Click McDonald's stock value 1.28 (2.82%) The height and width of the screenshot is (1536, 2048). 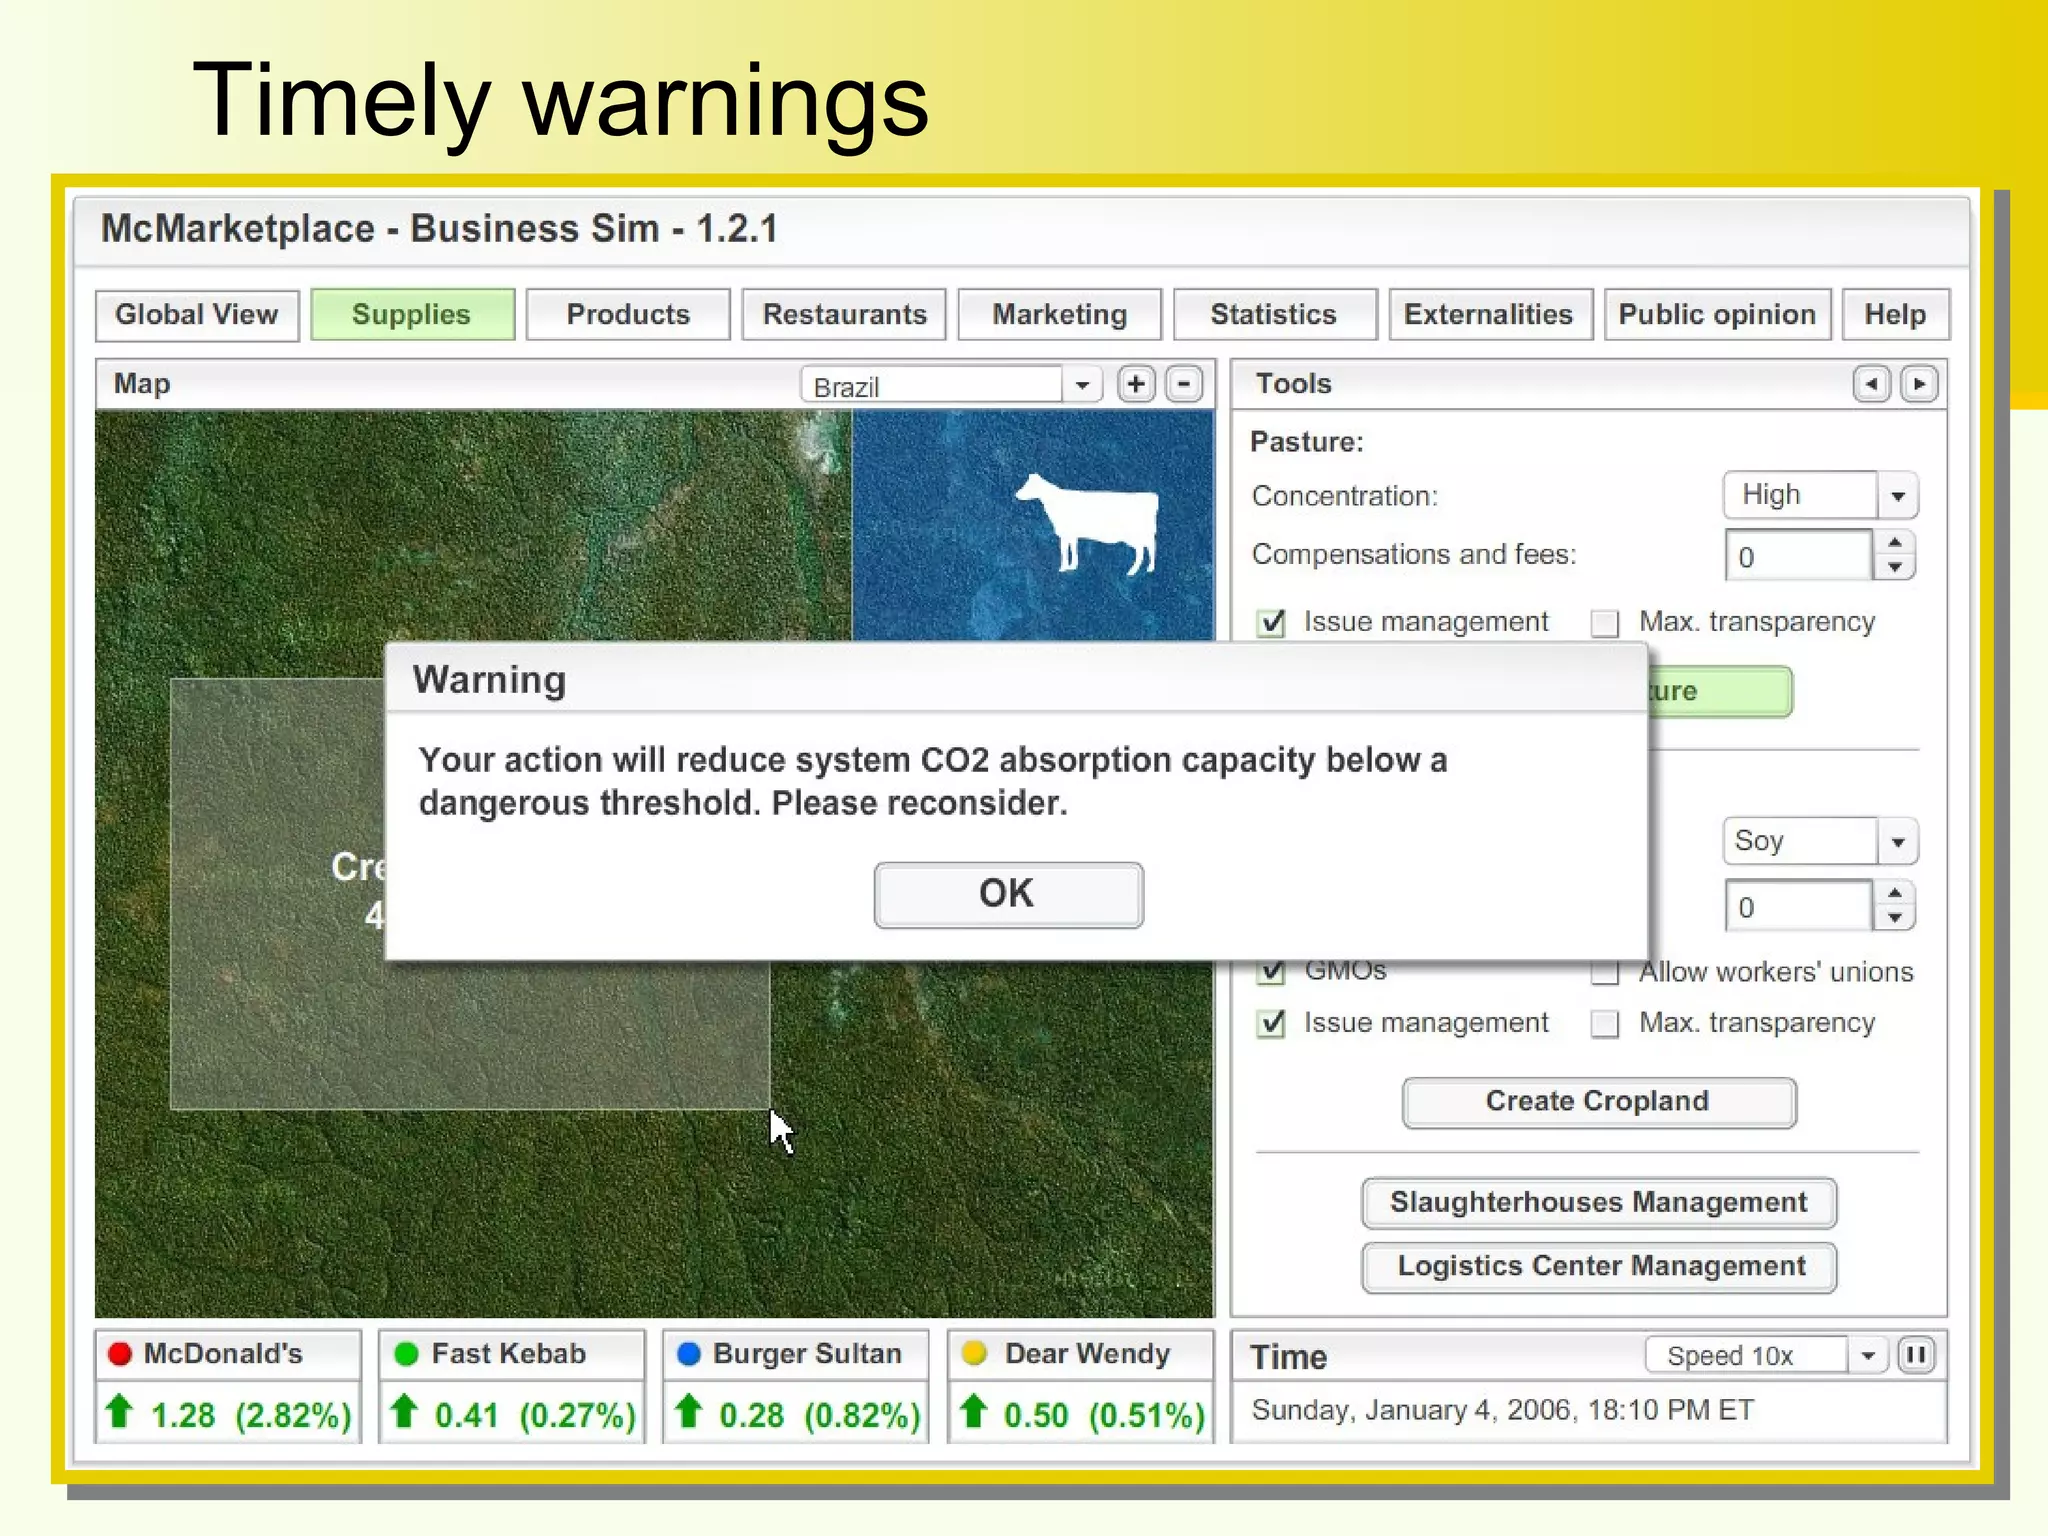251,1415
